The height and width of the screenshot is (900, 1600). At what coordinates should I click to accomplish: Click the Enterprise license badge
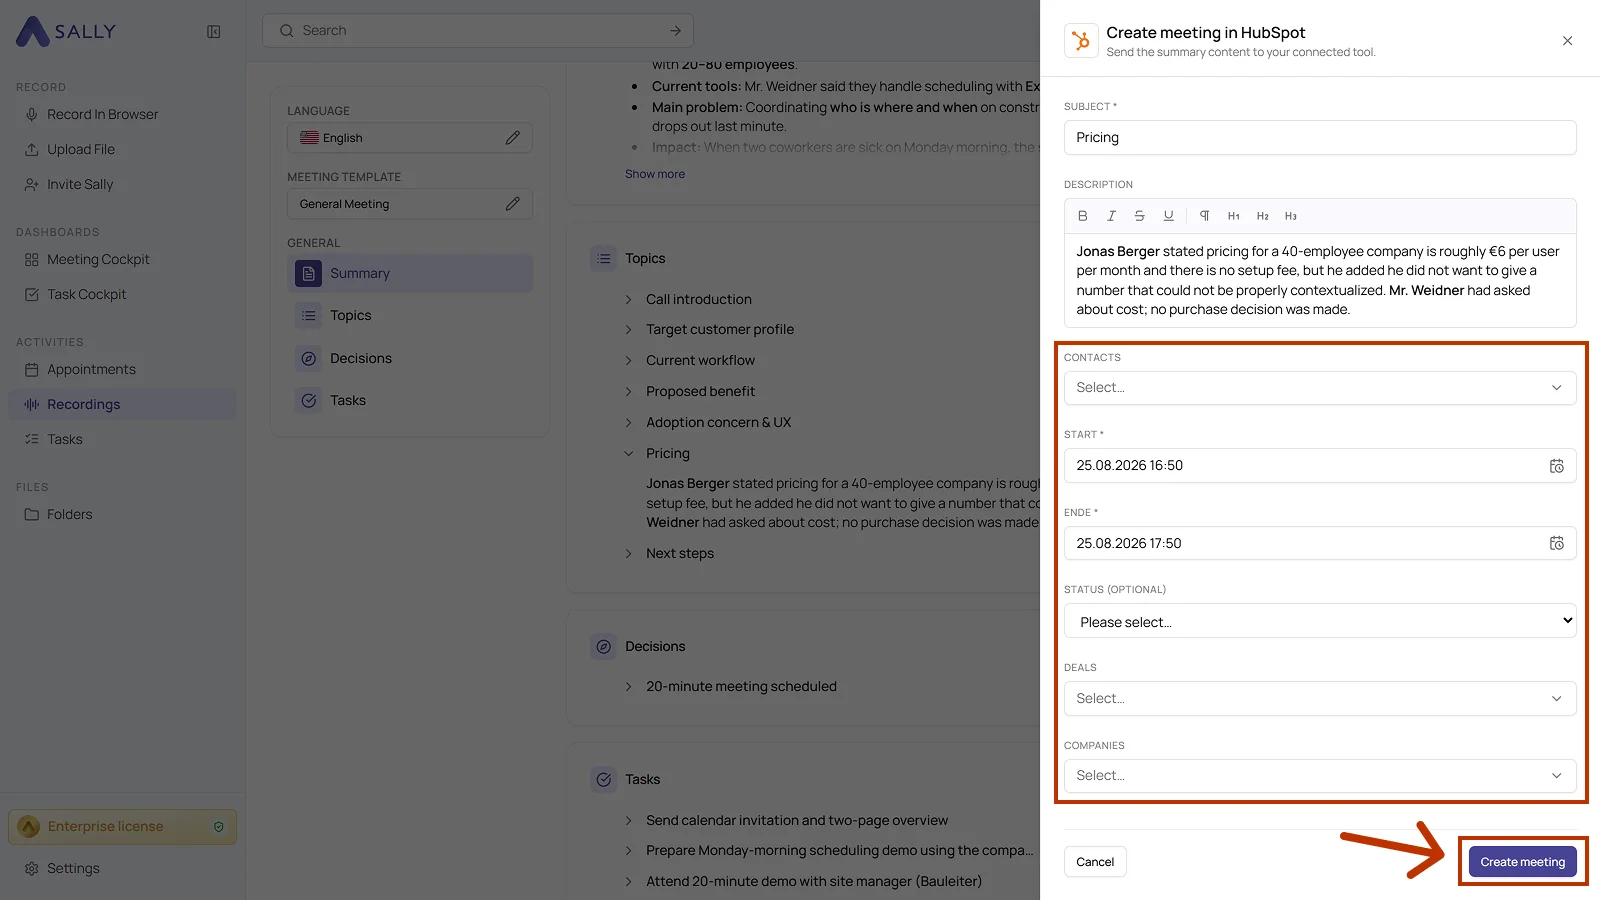[x=122, y=827]
